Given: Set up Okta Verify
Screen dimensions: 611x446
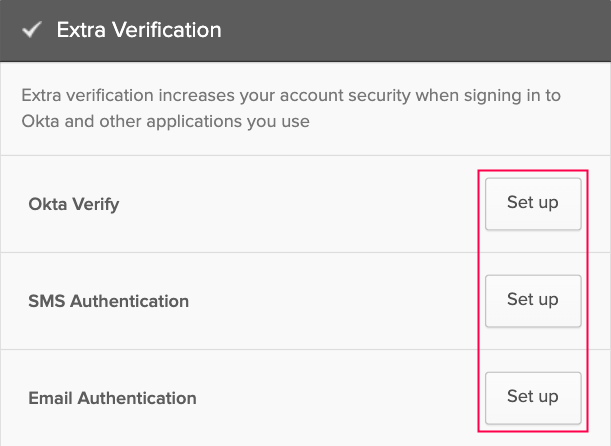Looking at the screenshot, I should pos(532,203).
